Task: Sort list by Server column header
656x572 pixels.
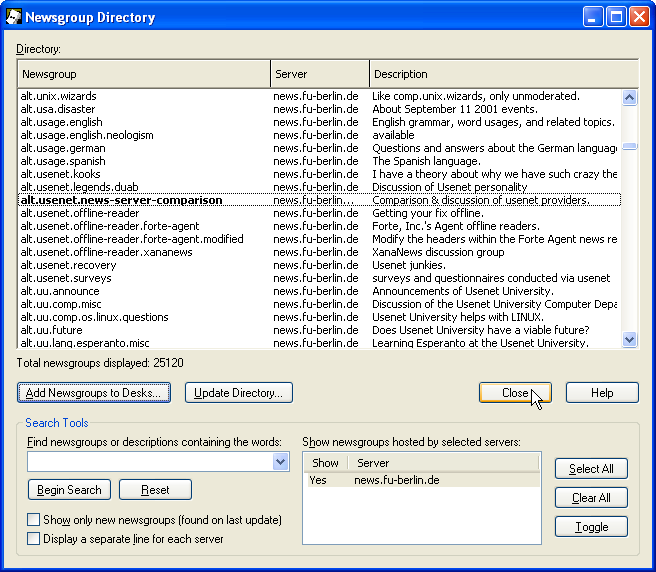Action: tap(319, 74)
